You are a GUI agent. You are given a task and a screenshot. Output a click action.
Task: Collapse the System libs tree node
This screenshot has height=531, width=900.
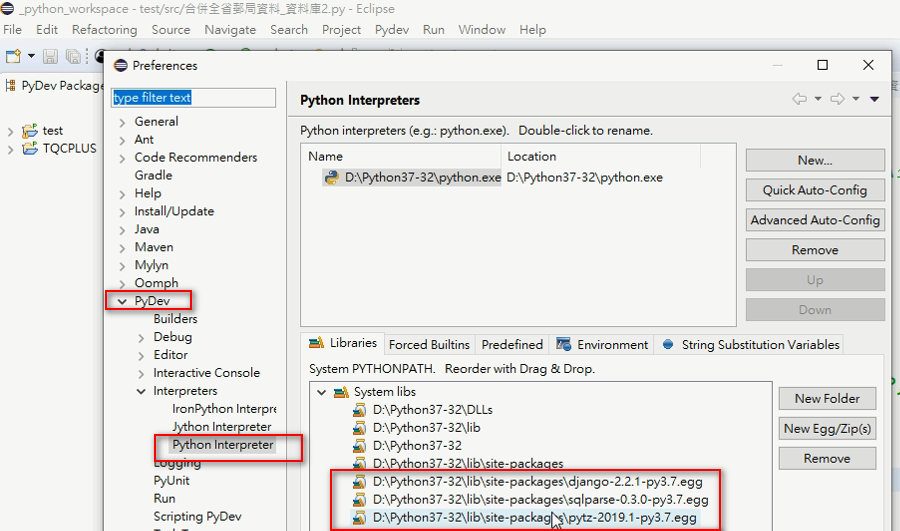(x=321, y=392)
